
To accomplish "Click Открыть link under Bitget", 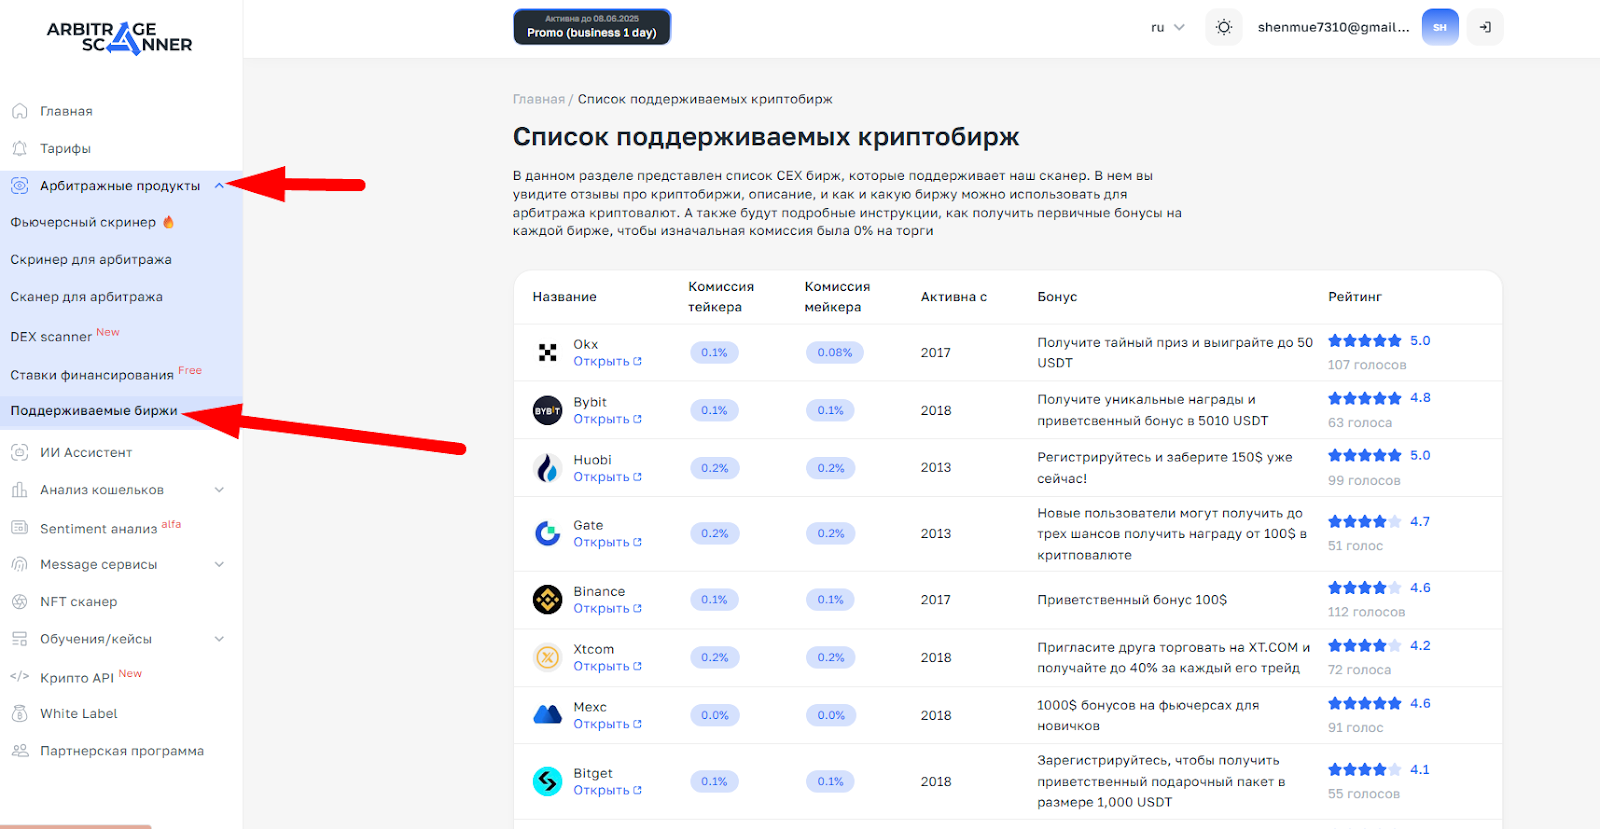I will point(607,791).
